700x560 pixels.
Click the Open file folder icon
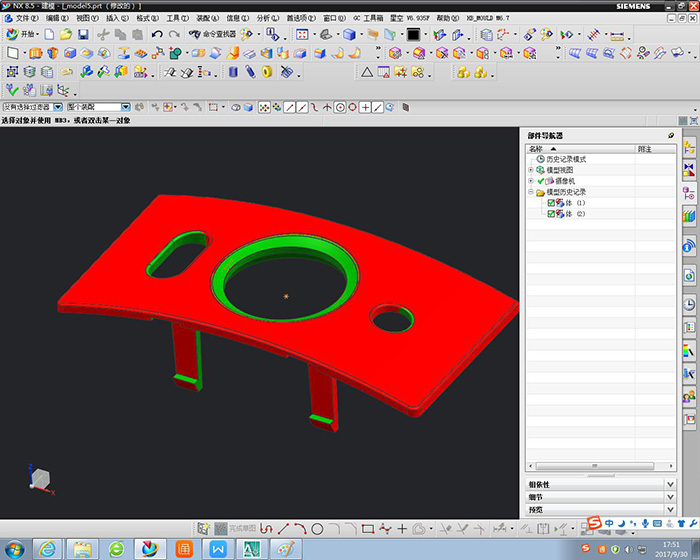[x=66, y=34]
